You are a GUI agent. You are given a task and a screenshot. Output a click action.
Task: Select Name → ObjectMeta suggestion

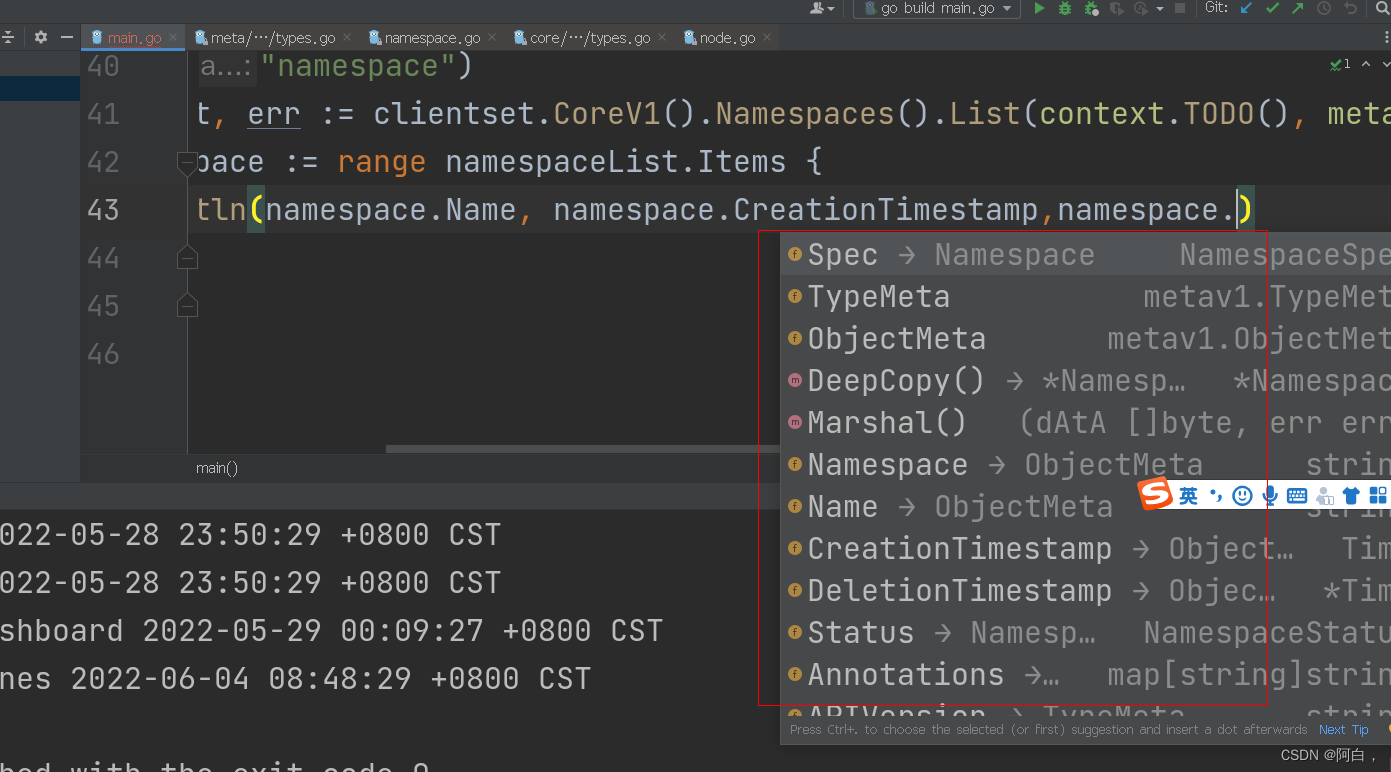coord(1086,507)
